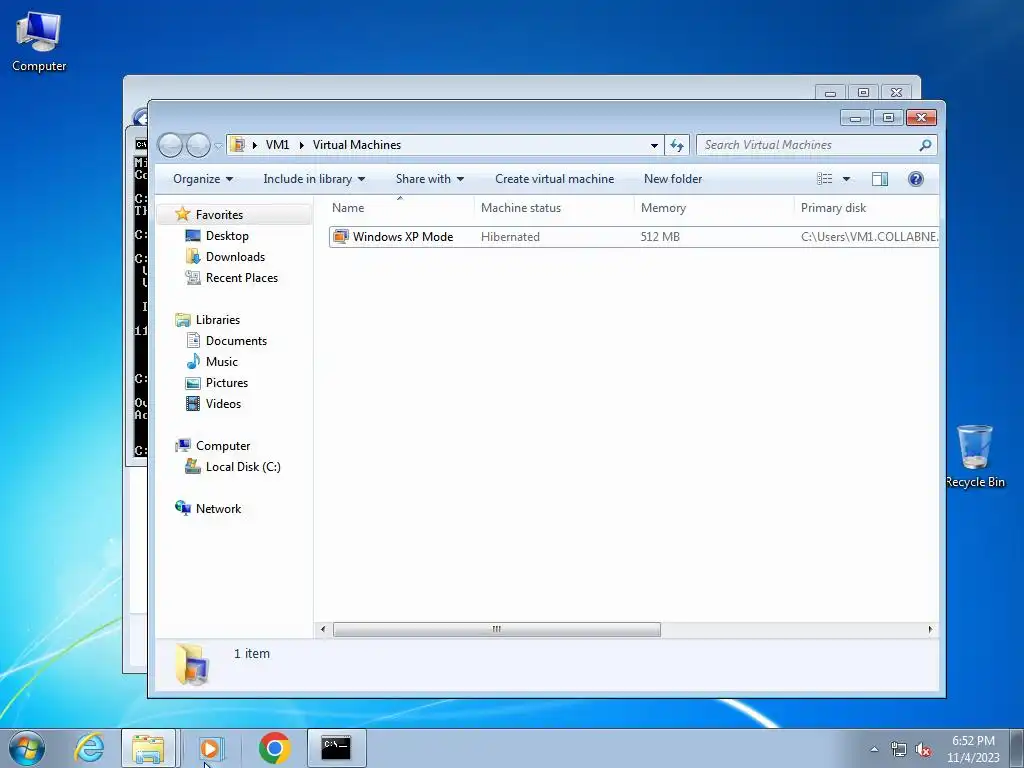Click the folder icon in address bar
This screenshot has width=1024, height=768.
(238, 144)
